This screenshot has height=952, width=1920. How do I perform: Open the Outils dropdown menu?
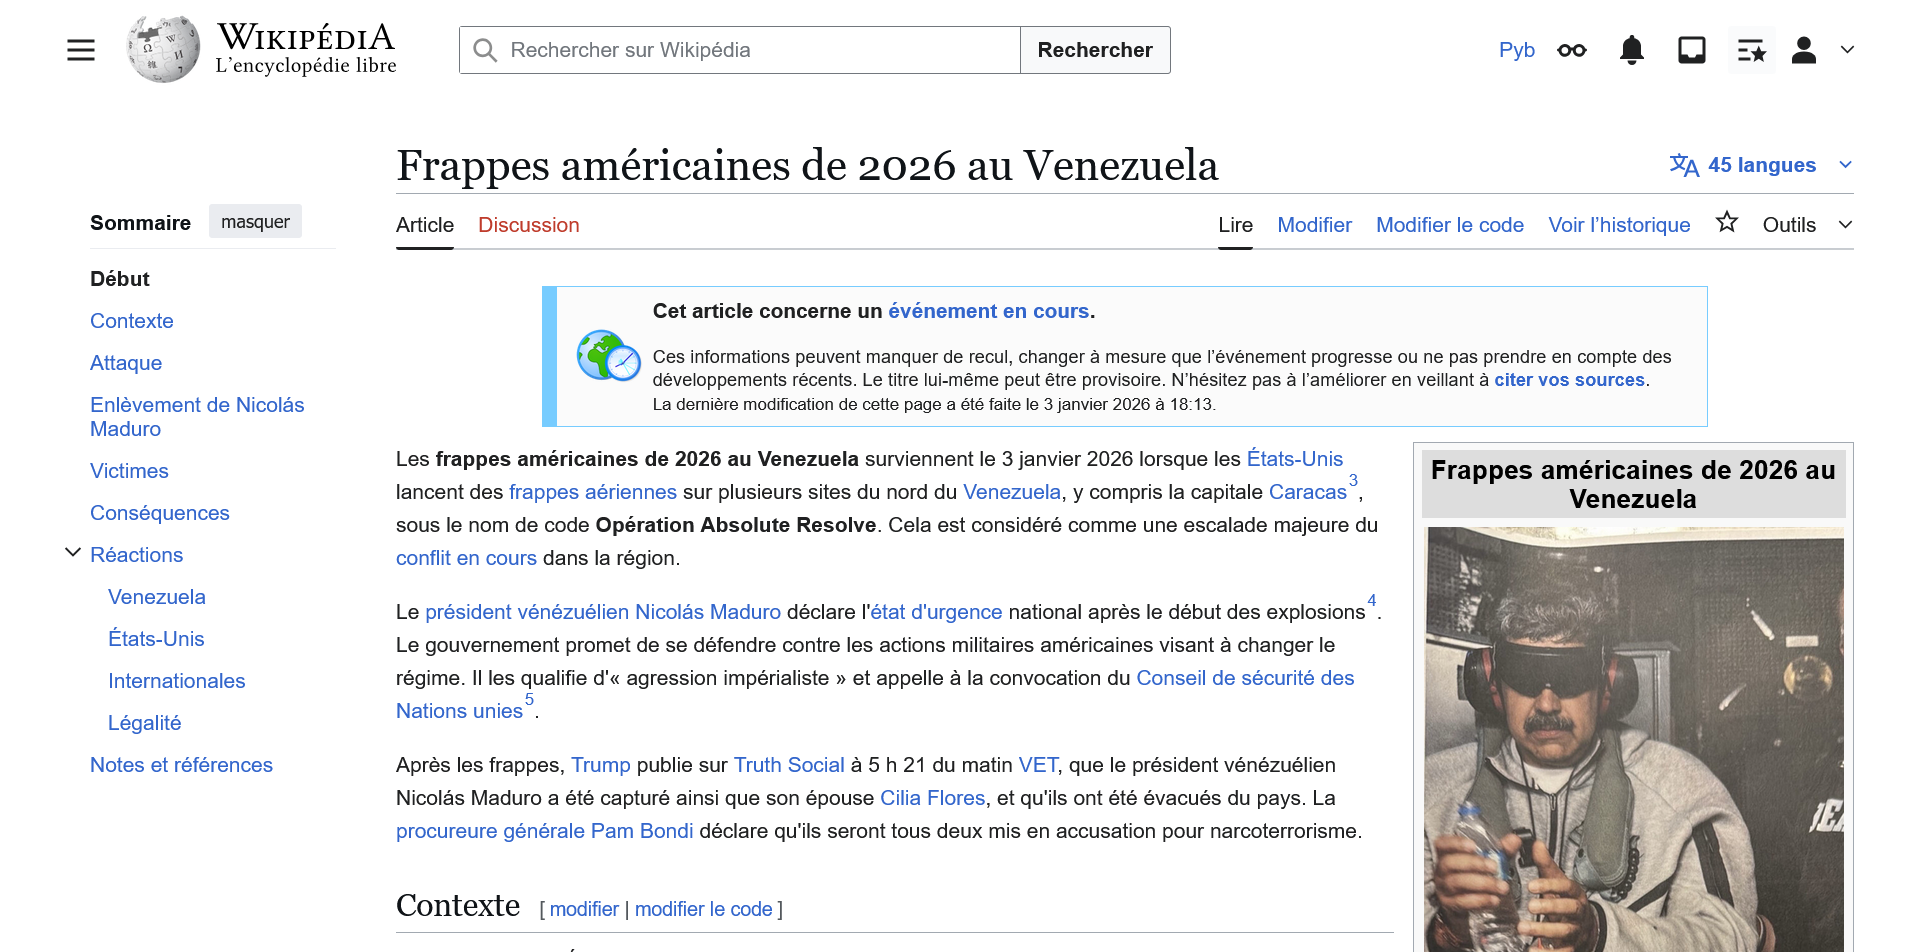(1806, 225)
